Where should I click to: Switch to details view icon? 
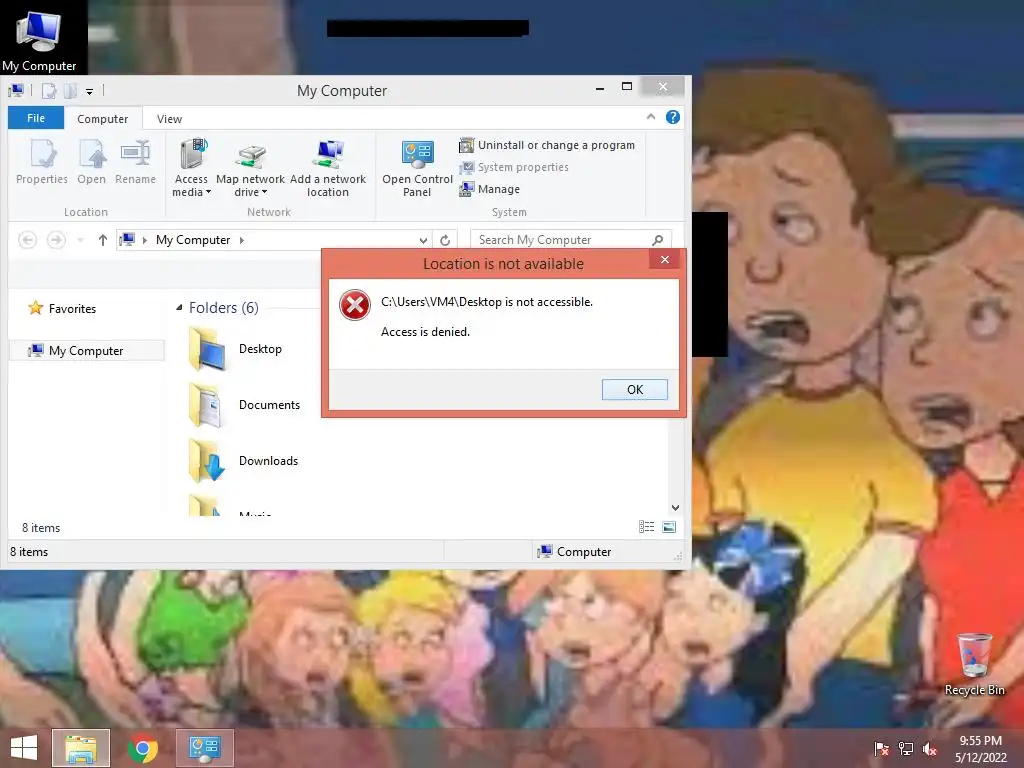tap(647, 527)
